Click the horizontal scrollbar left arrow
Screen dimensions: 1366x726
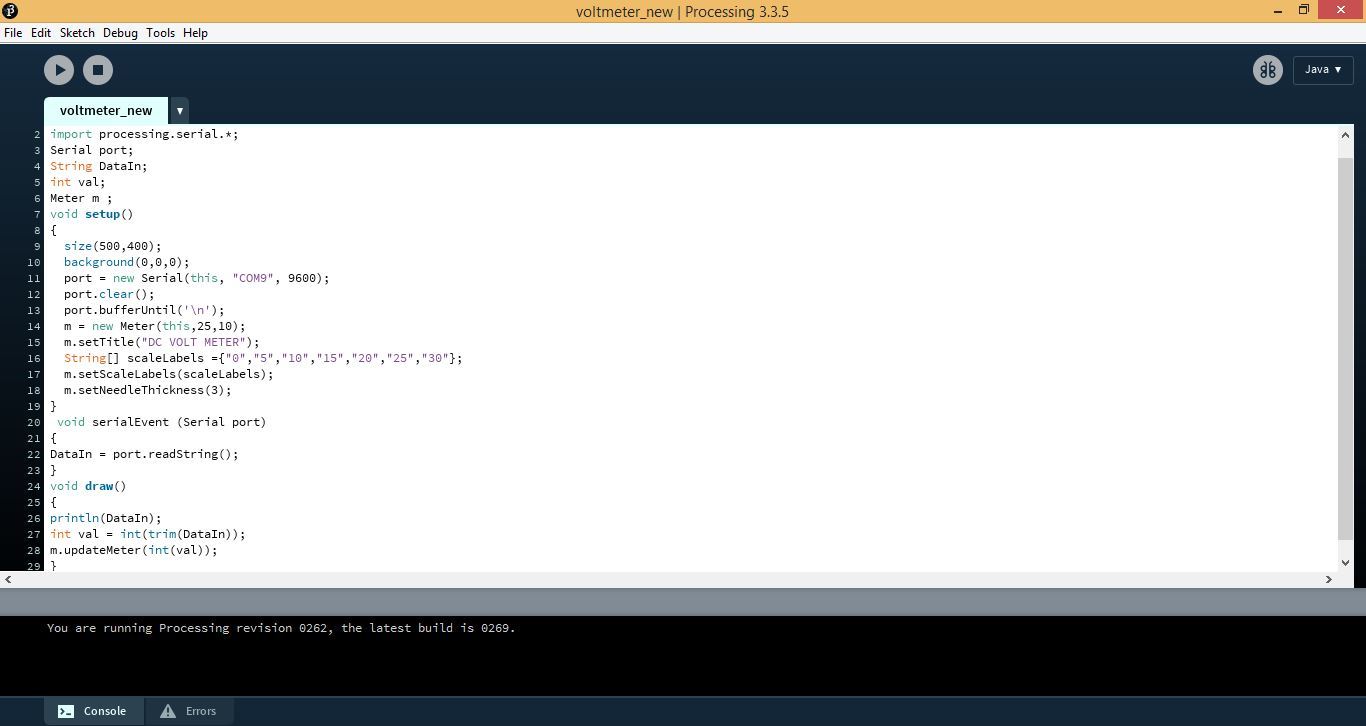coord(8,579)
